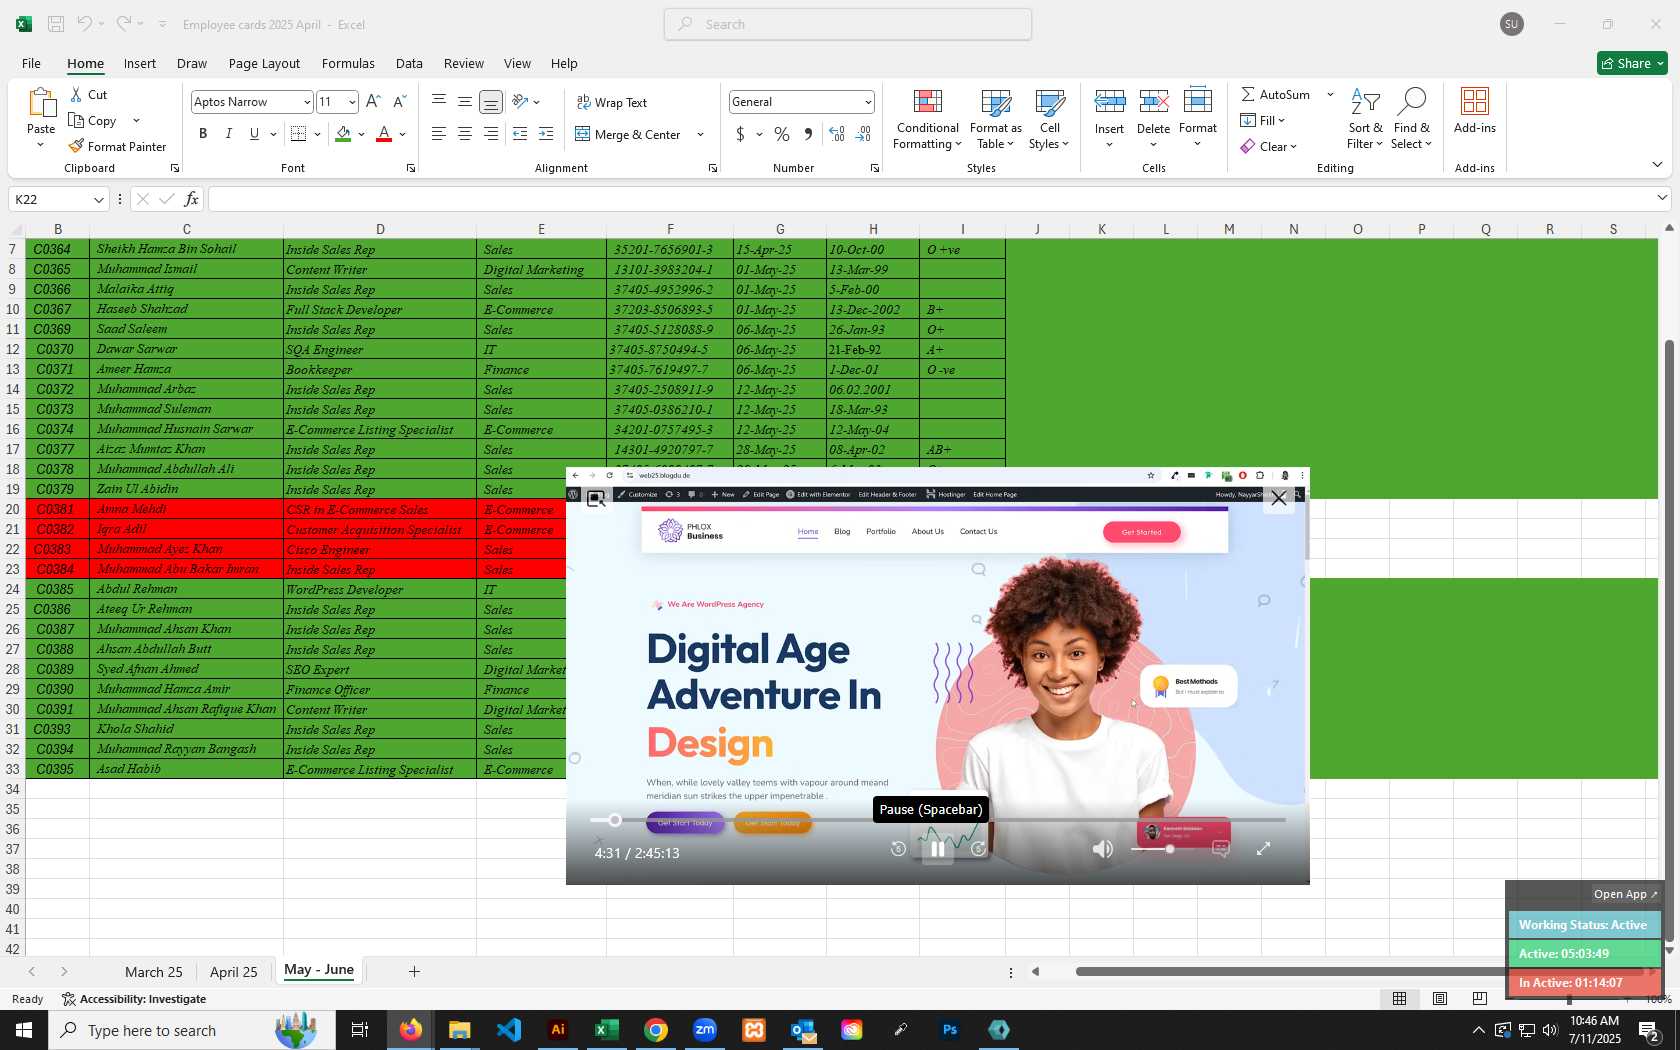The height and width of the screenshot is (1050, 1680).
Task: Open Visual Studio Code from the taskbar
Action: pos(508,1030)
